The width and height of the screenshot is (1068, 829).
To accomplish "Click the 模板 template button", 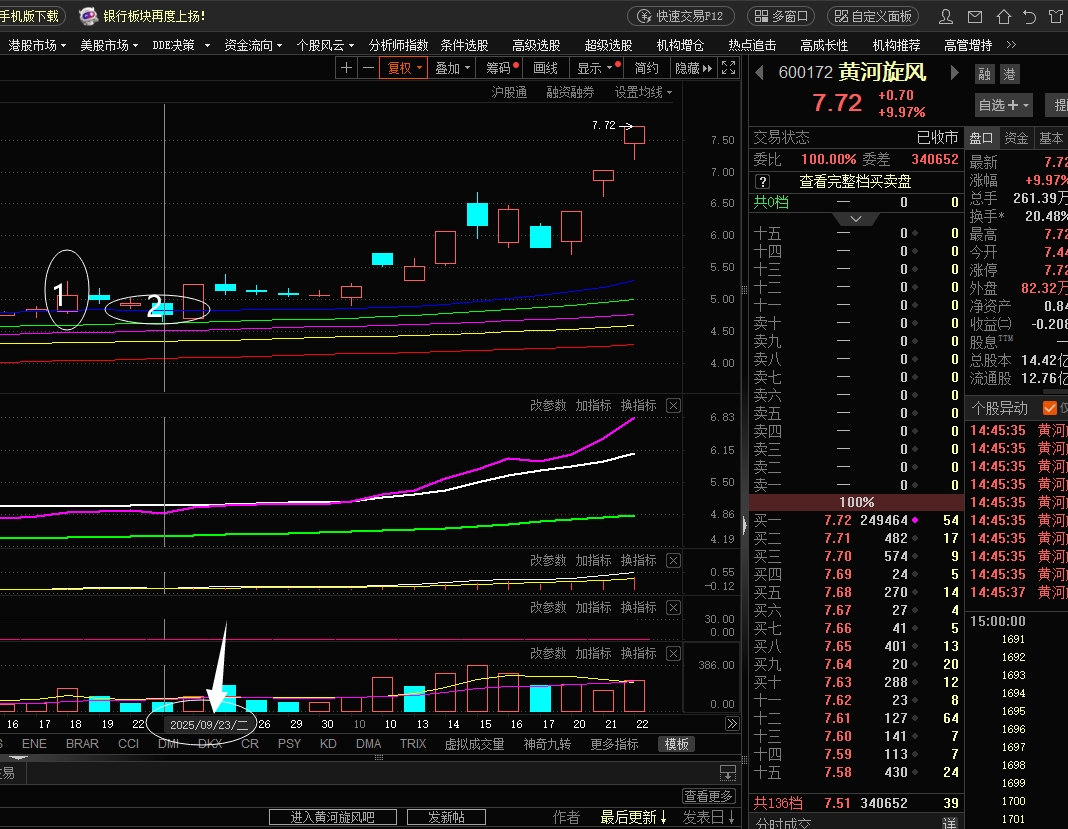I will point(676,744).
